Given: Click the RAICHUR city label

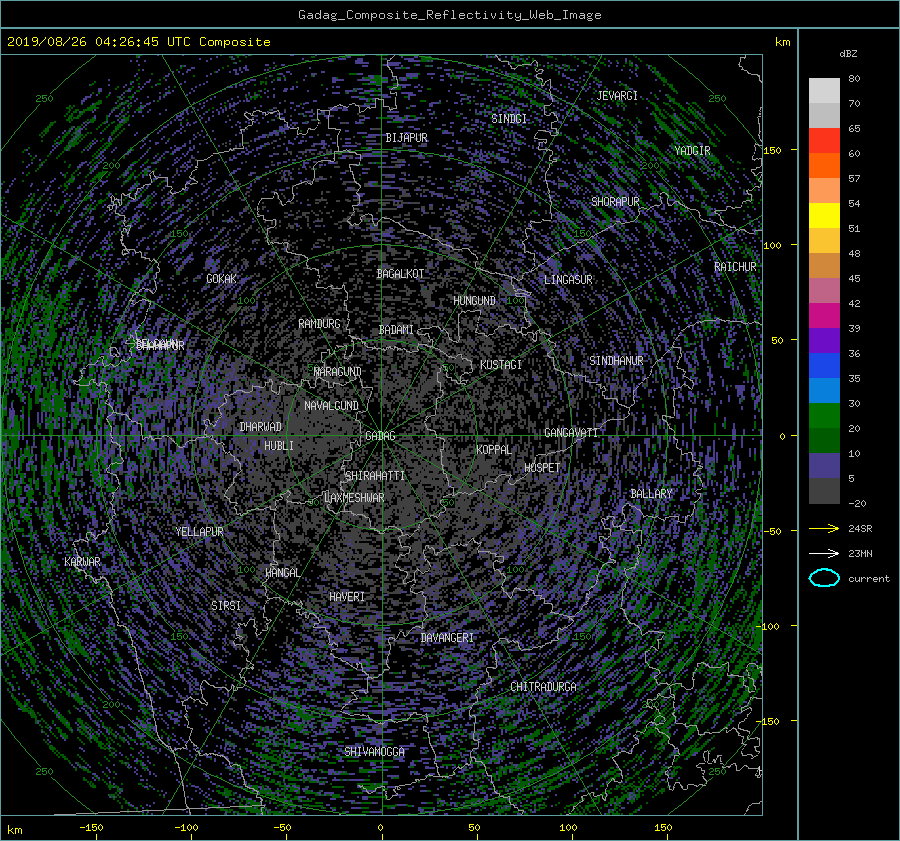Looking at the screenshot, I should [735, 267].
